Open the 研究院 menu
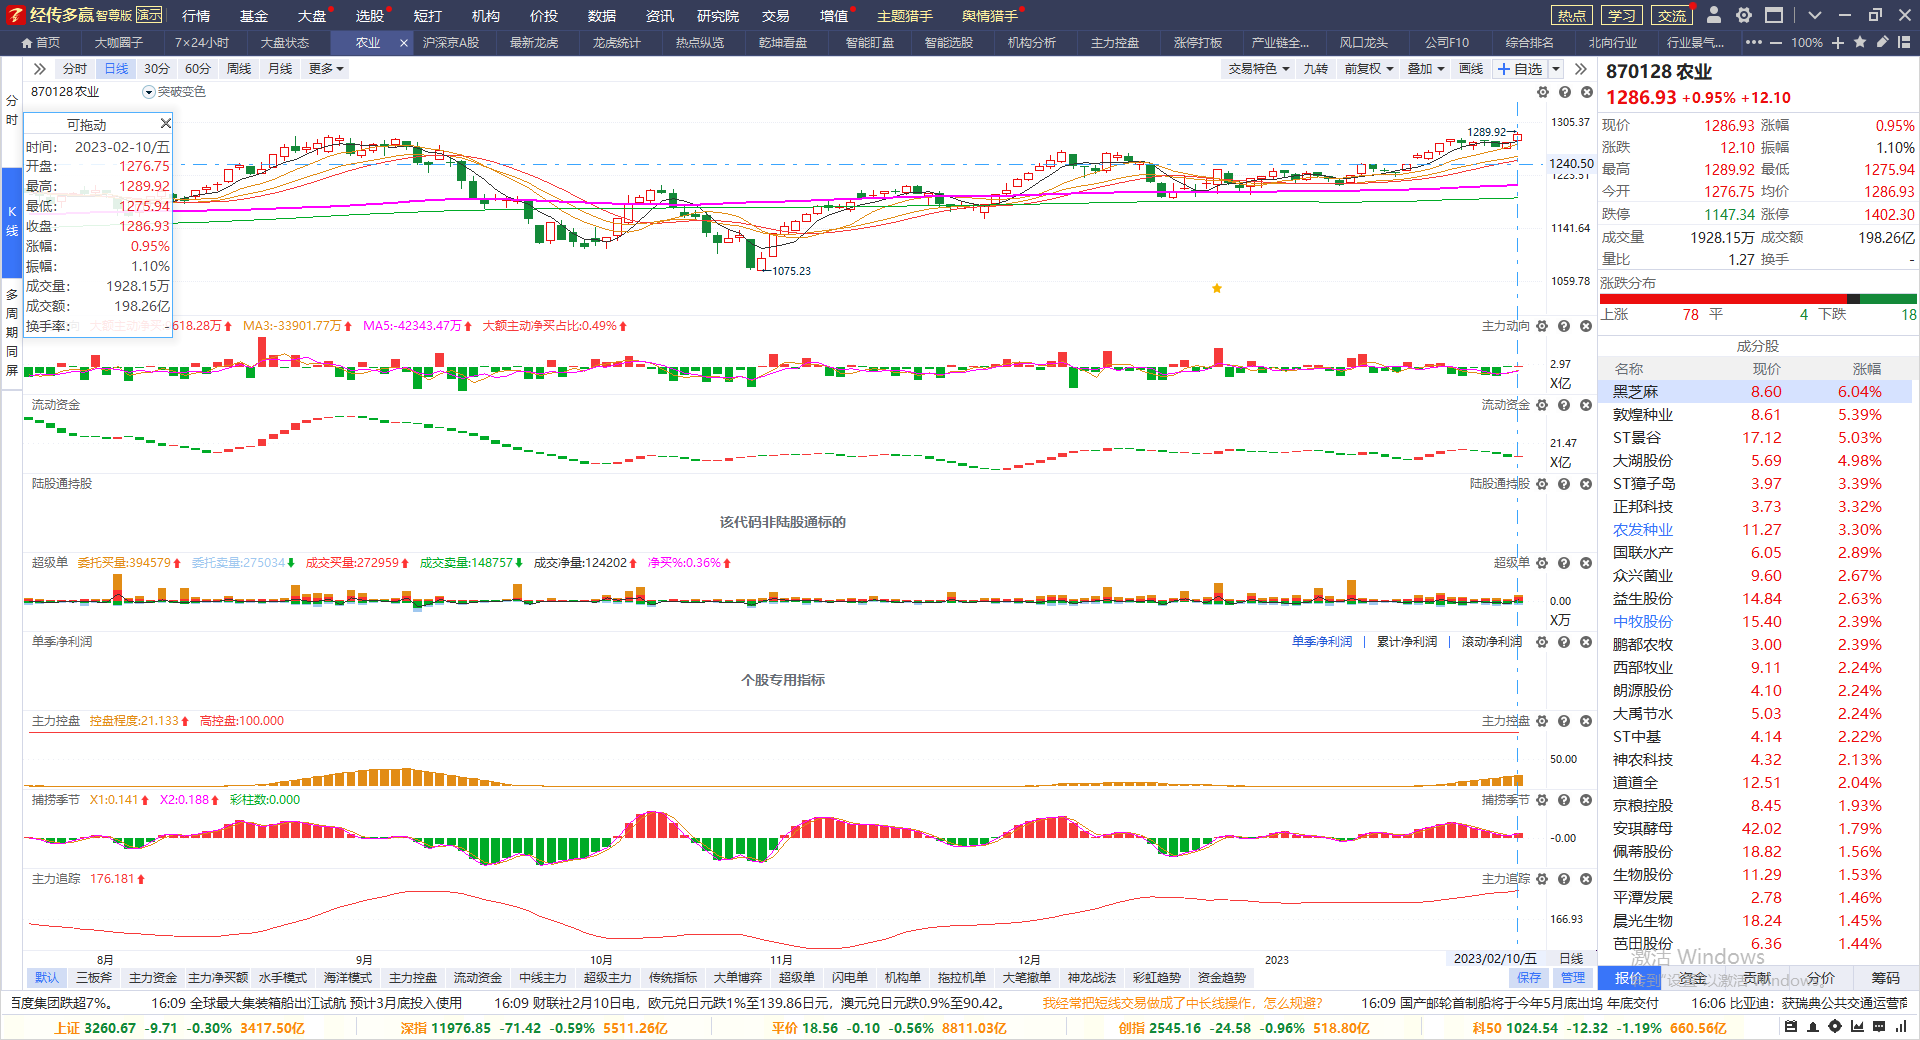The width and height of the screenshot is (1920, 1040). click(718, 16)
